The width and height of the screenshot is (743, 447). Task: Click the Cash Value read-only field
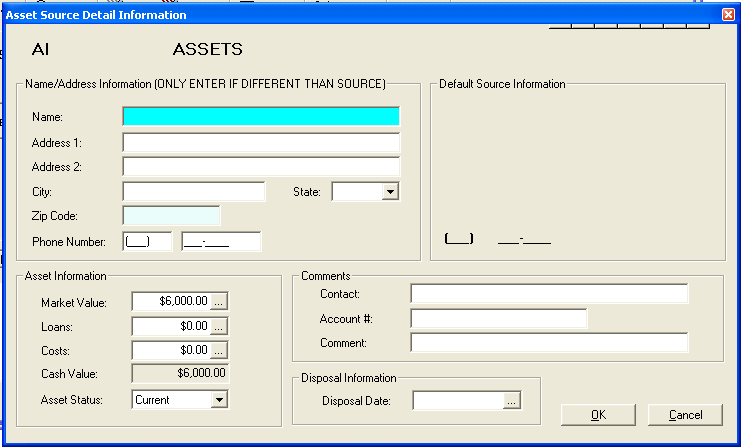pyautogui.click(x=180, y=374)
